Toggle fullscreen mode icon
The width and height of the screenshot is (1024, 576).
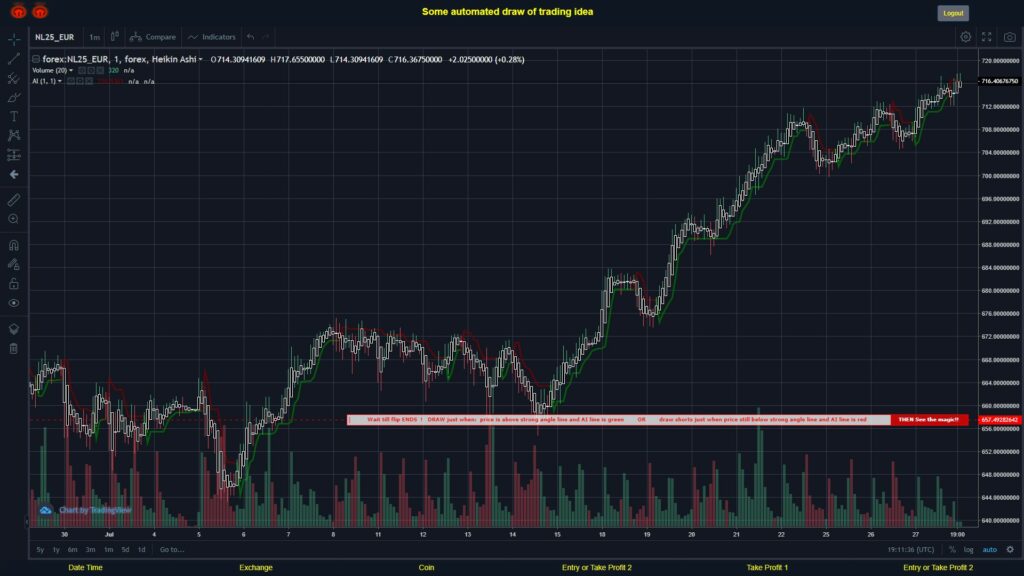coord(987,37)
